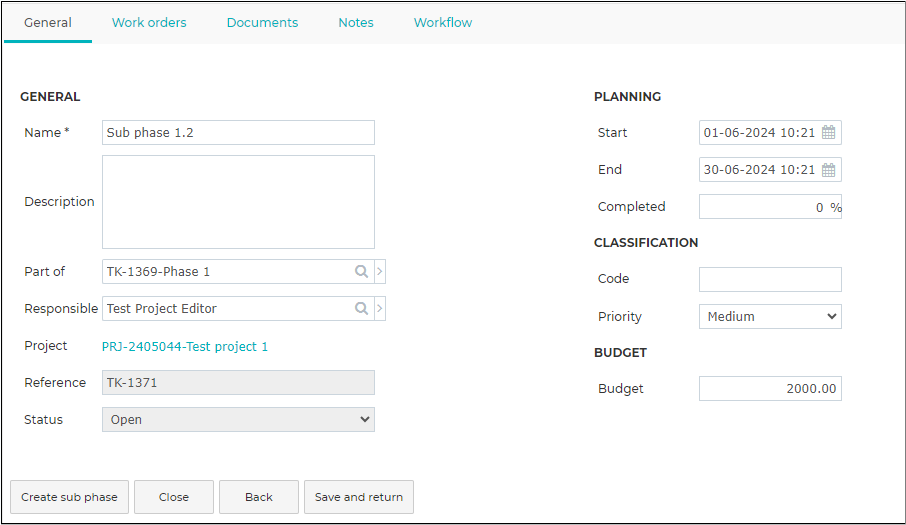Viewport: 906px width, 525px height.
Task: Click the PLANNING section heading
Action: coord(627,96)
